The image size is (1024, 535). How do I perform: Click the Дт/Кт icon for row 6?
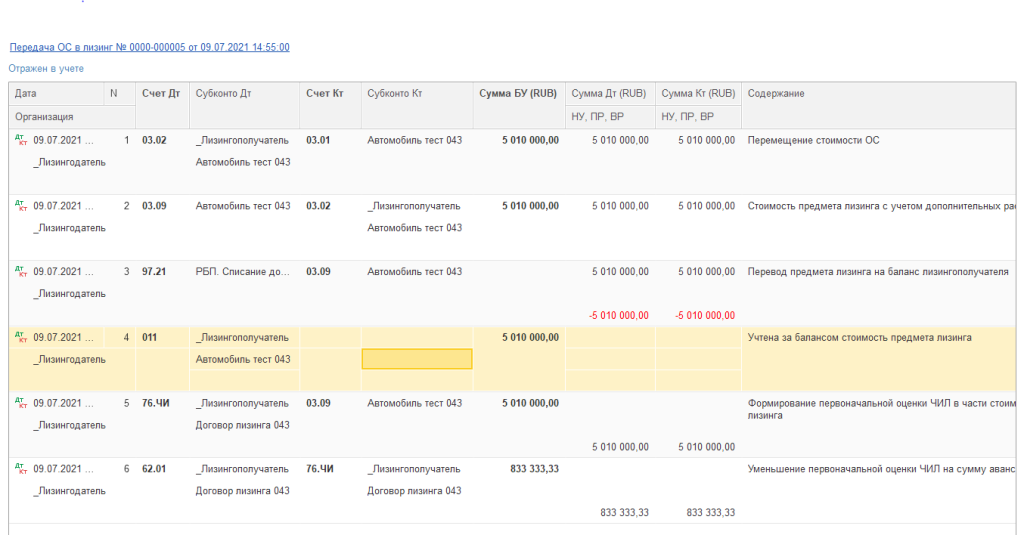coord(20,469)
